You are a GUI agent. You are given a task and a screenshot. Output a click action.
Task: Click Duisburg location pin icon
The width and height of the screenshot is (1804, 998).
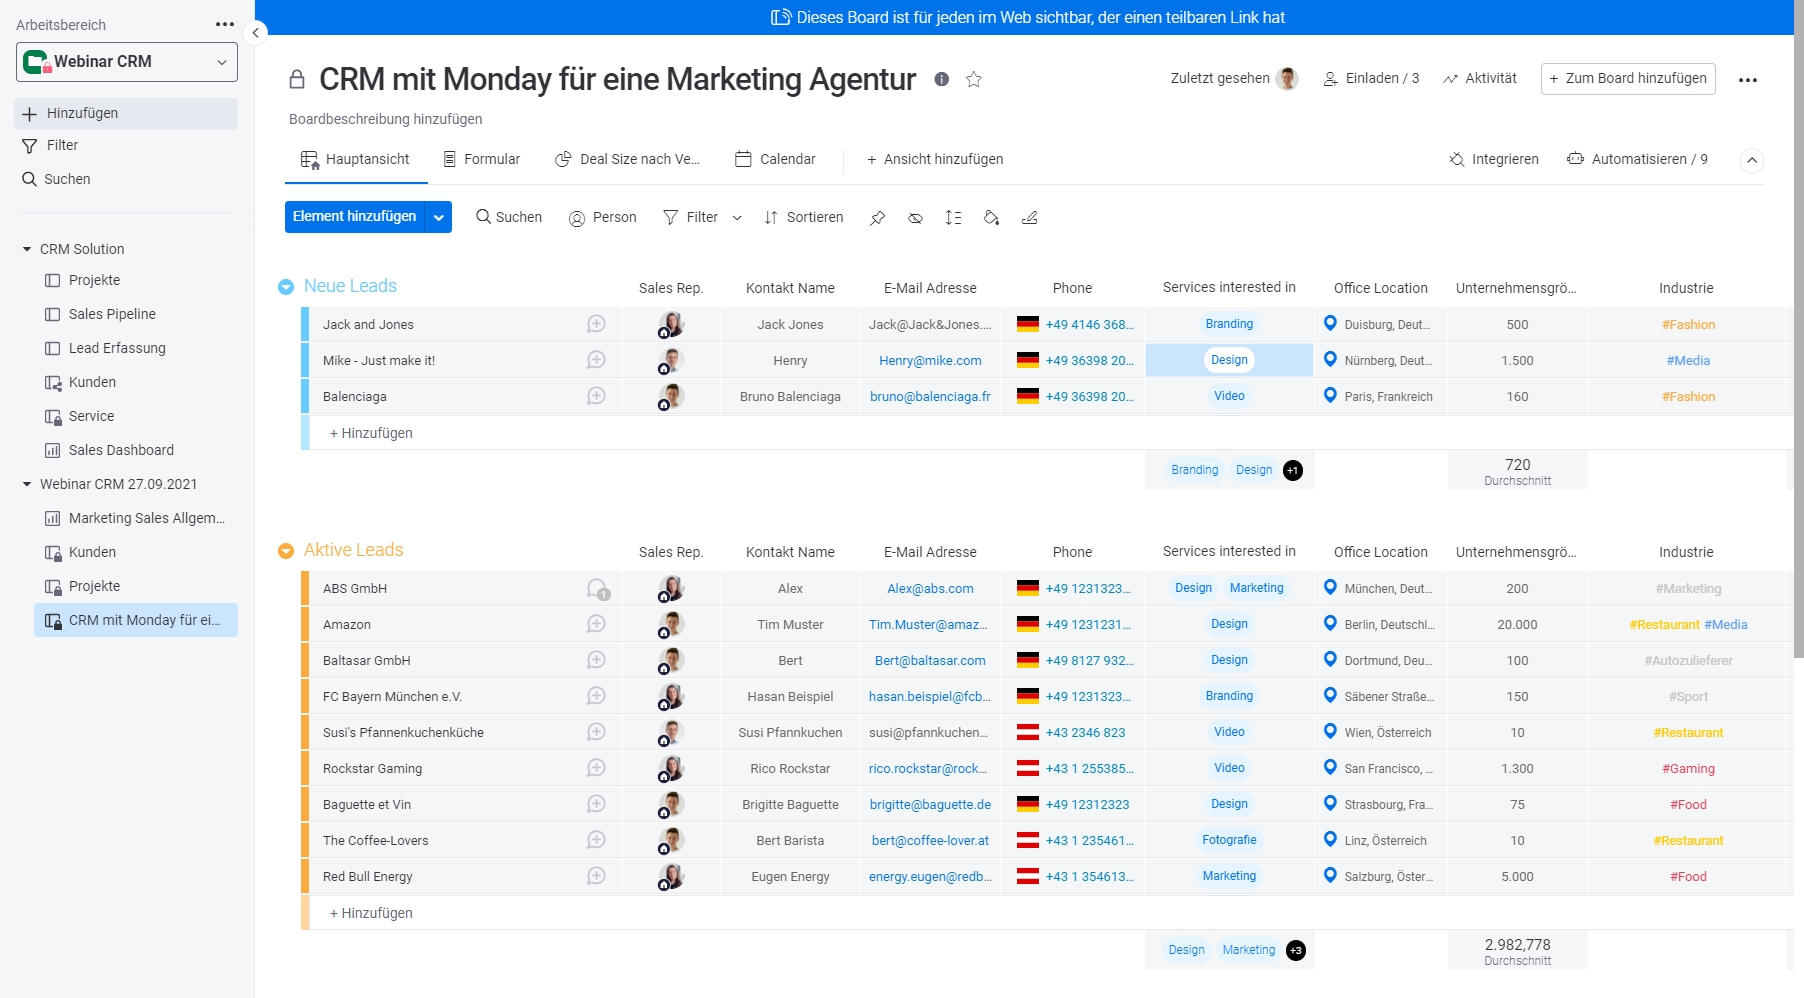(1330, 323)
